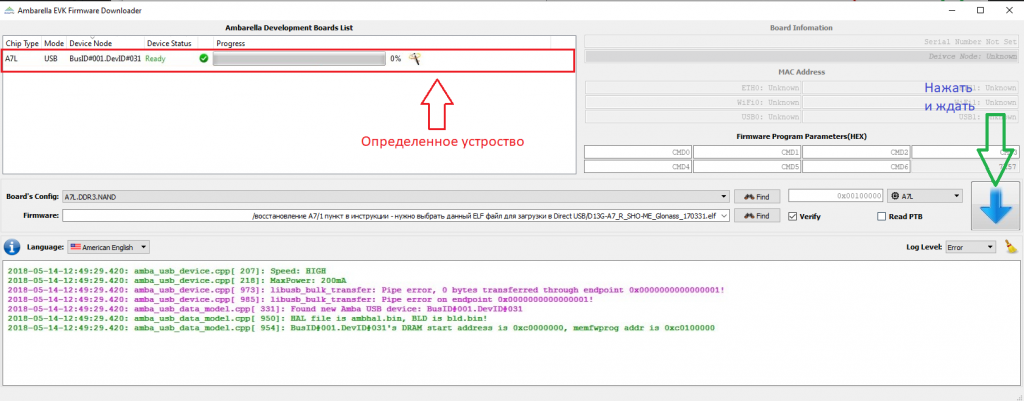Image resolution: width=1024 pixels, height=401 pixels.
Task: Click the big blue download arrow button
Action: pyautogui.click(x=995, y=205)
